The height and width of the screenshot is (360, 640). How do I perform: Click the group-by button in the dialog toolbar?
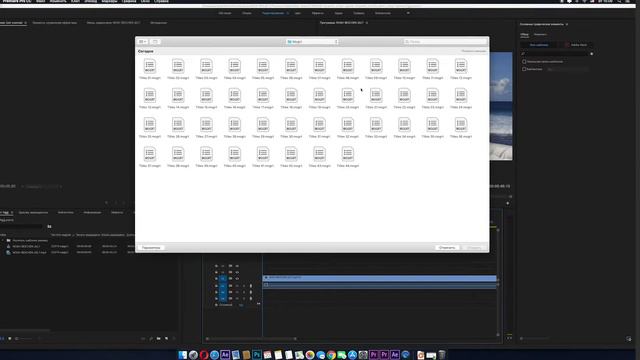[x=155, y=42]
